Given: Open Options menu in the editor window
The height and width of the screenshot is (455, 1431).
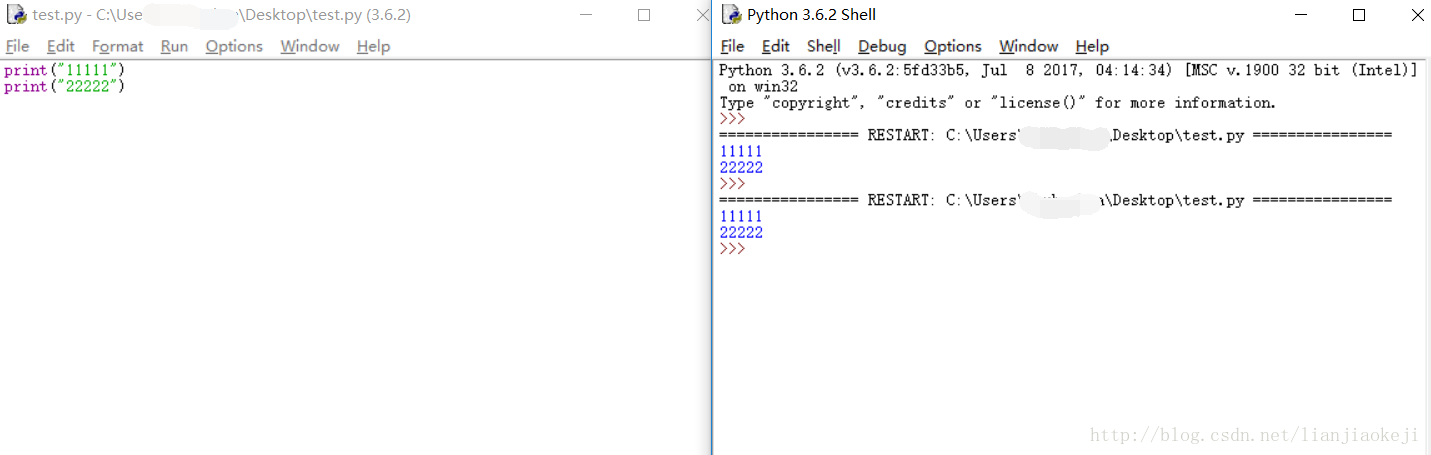Looking at the screenshot, I should pyautogui.click(x=234, y=46).
